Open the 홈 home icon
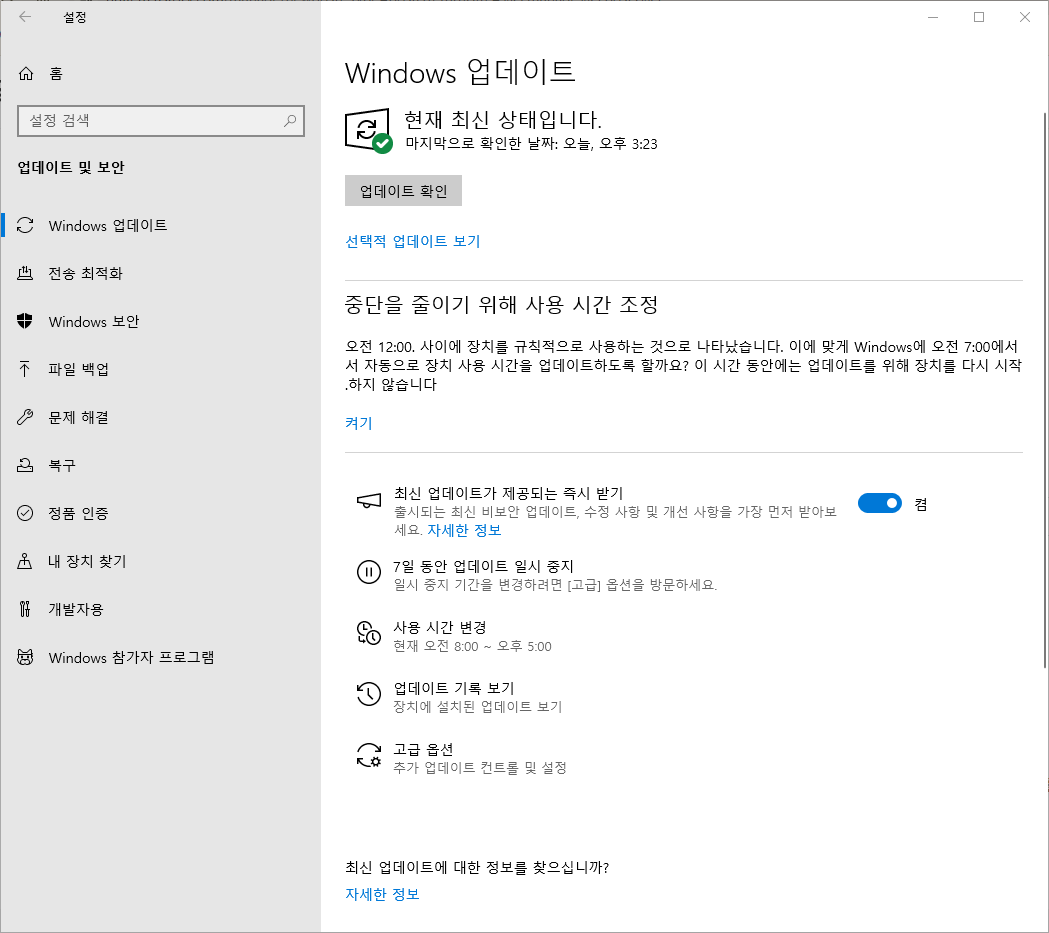1049x933 pixels. pos(25,74)
